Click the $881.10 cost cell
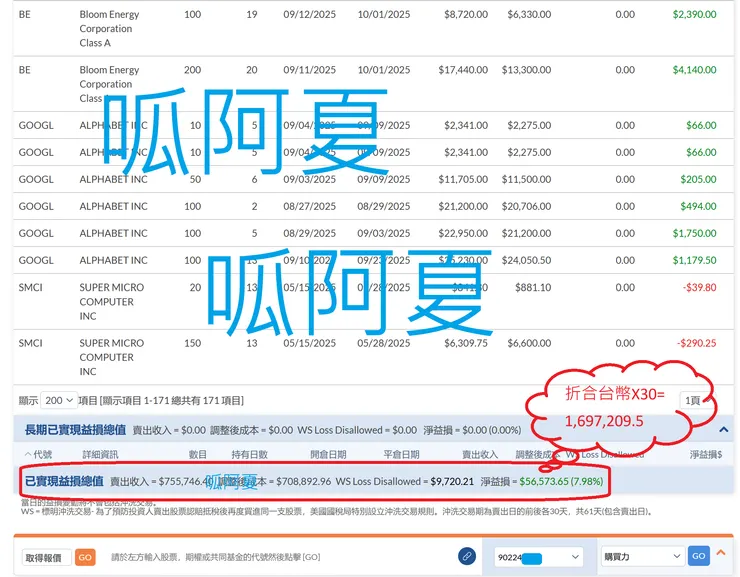The height and width of the screenshot is (577, 740). pos(533,287)
